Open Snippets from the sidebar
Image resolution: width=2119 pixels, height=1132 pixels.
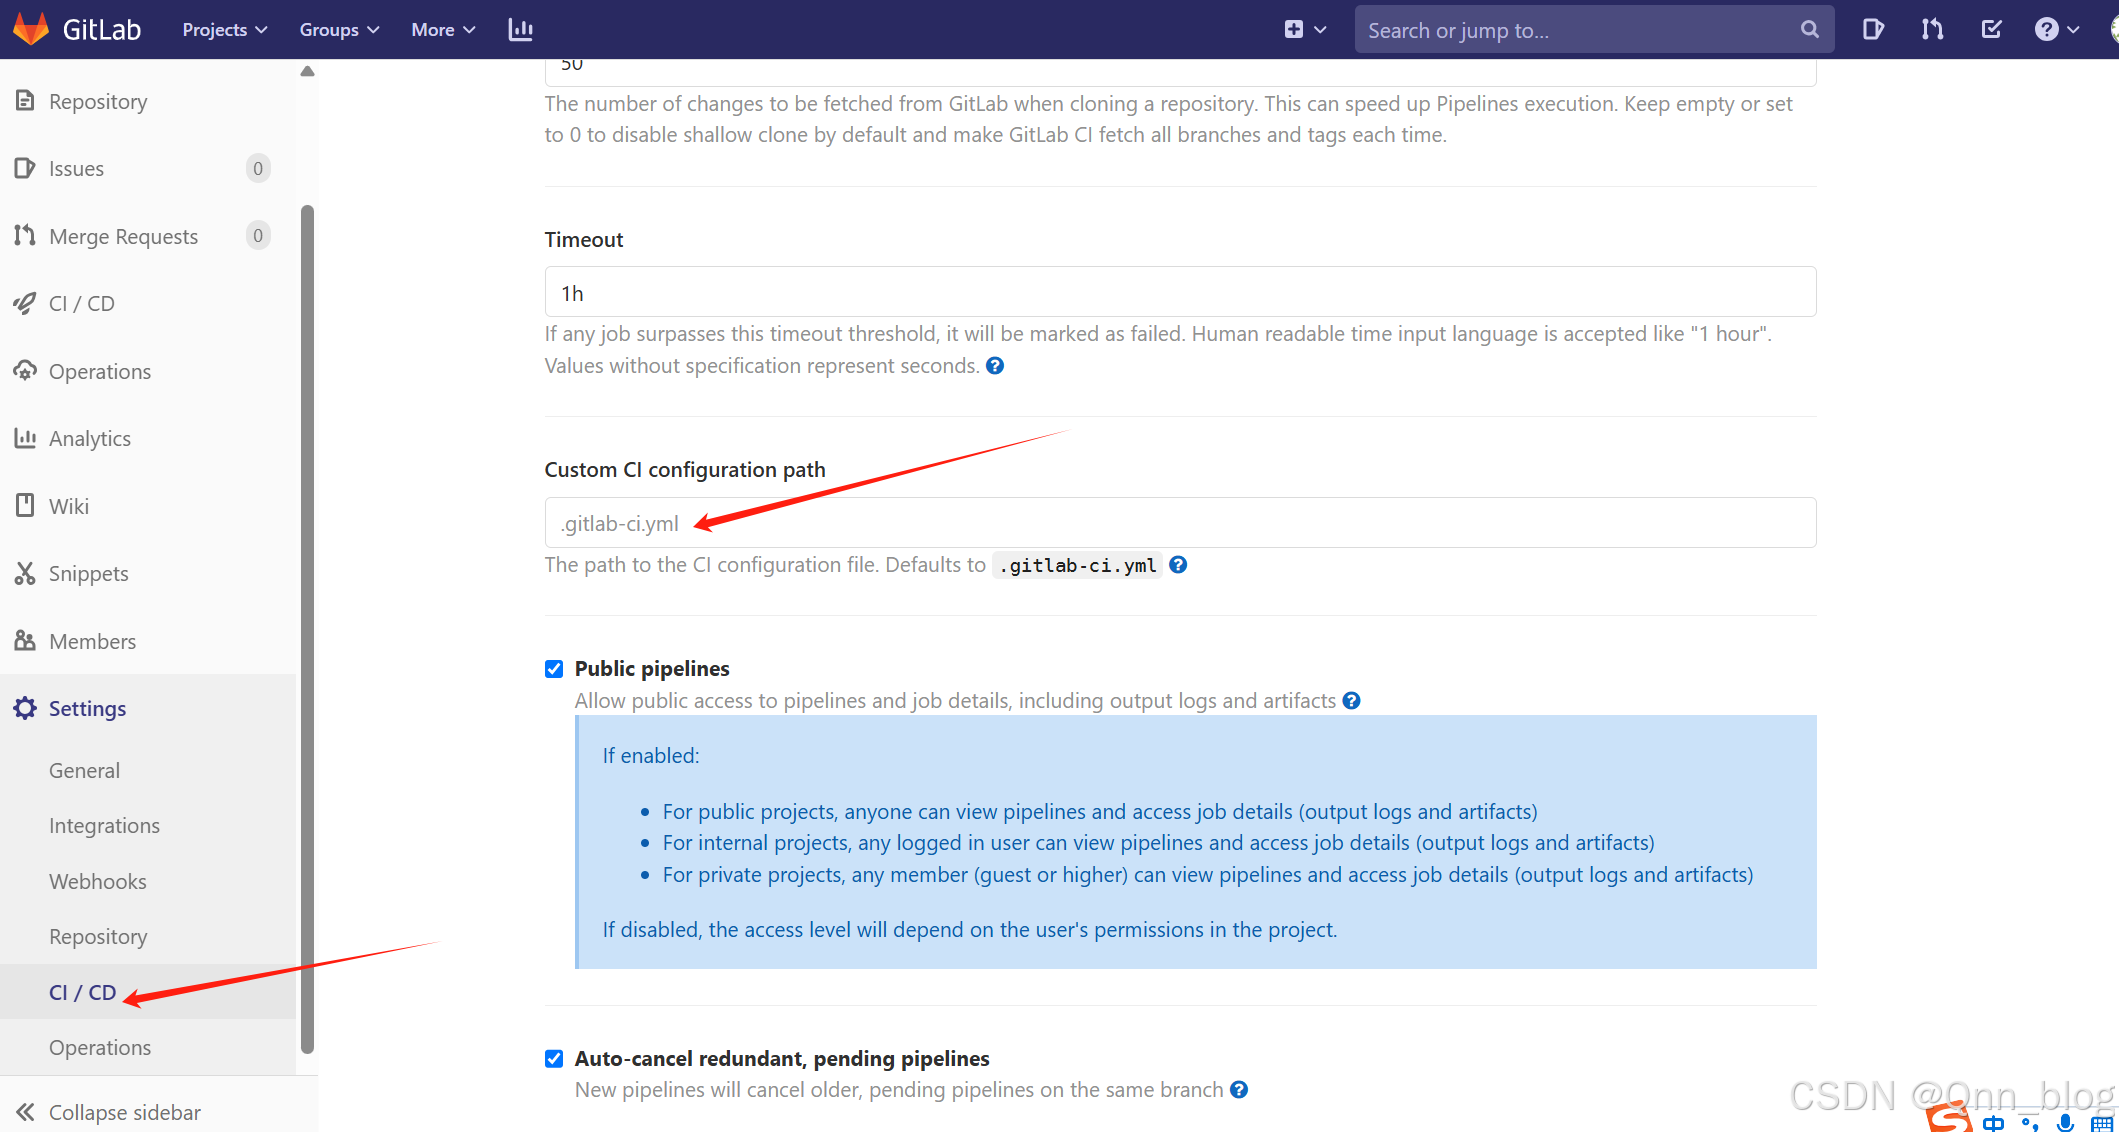pyautogui.click(x=88, y=573)
